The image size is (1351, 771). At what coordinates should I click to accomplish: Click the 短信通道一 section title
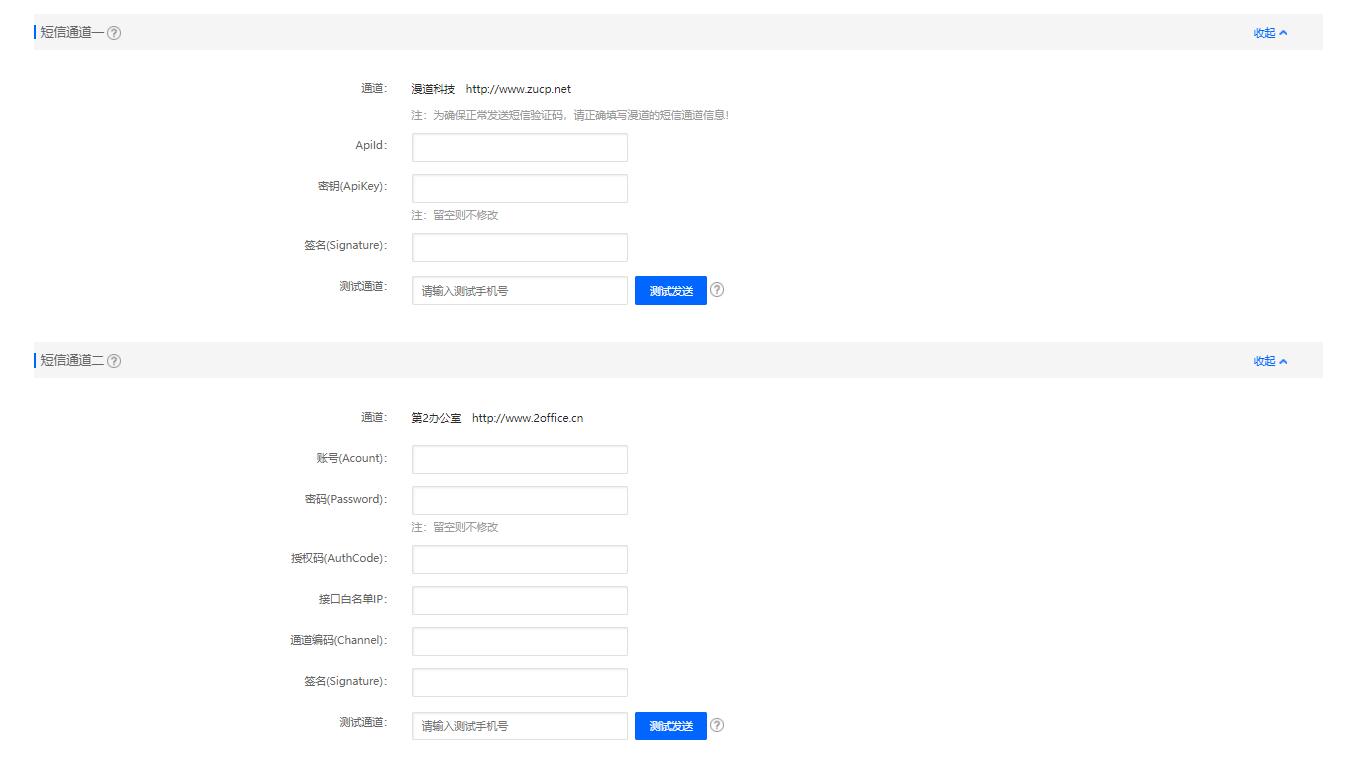[72, 33]
